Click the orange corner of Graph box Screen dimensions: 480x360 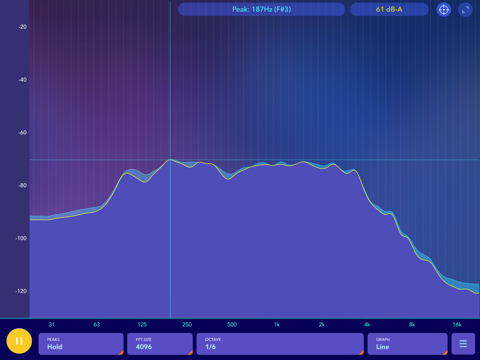point(445,352)
